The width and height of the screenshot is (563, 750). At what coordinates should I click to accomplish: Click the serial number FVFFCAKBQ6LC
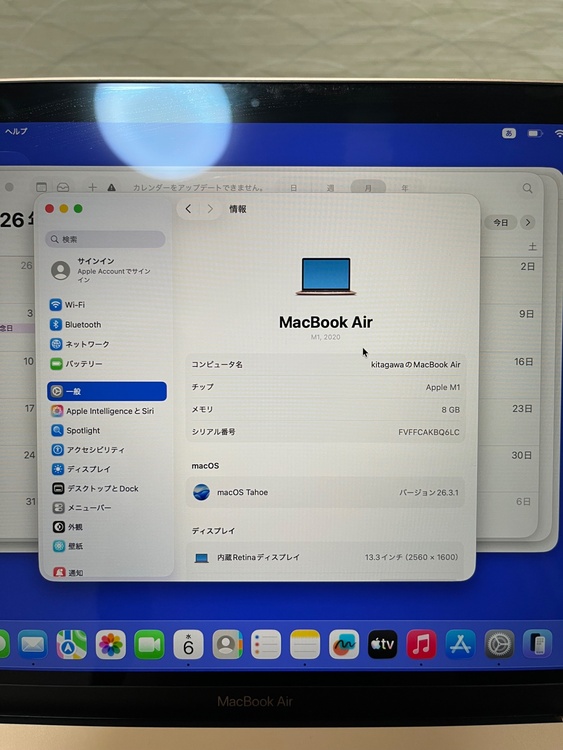[429, 432]
